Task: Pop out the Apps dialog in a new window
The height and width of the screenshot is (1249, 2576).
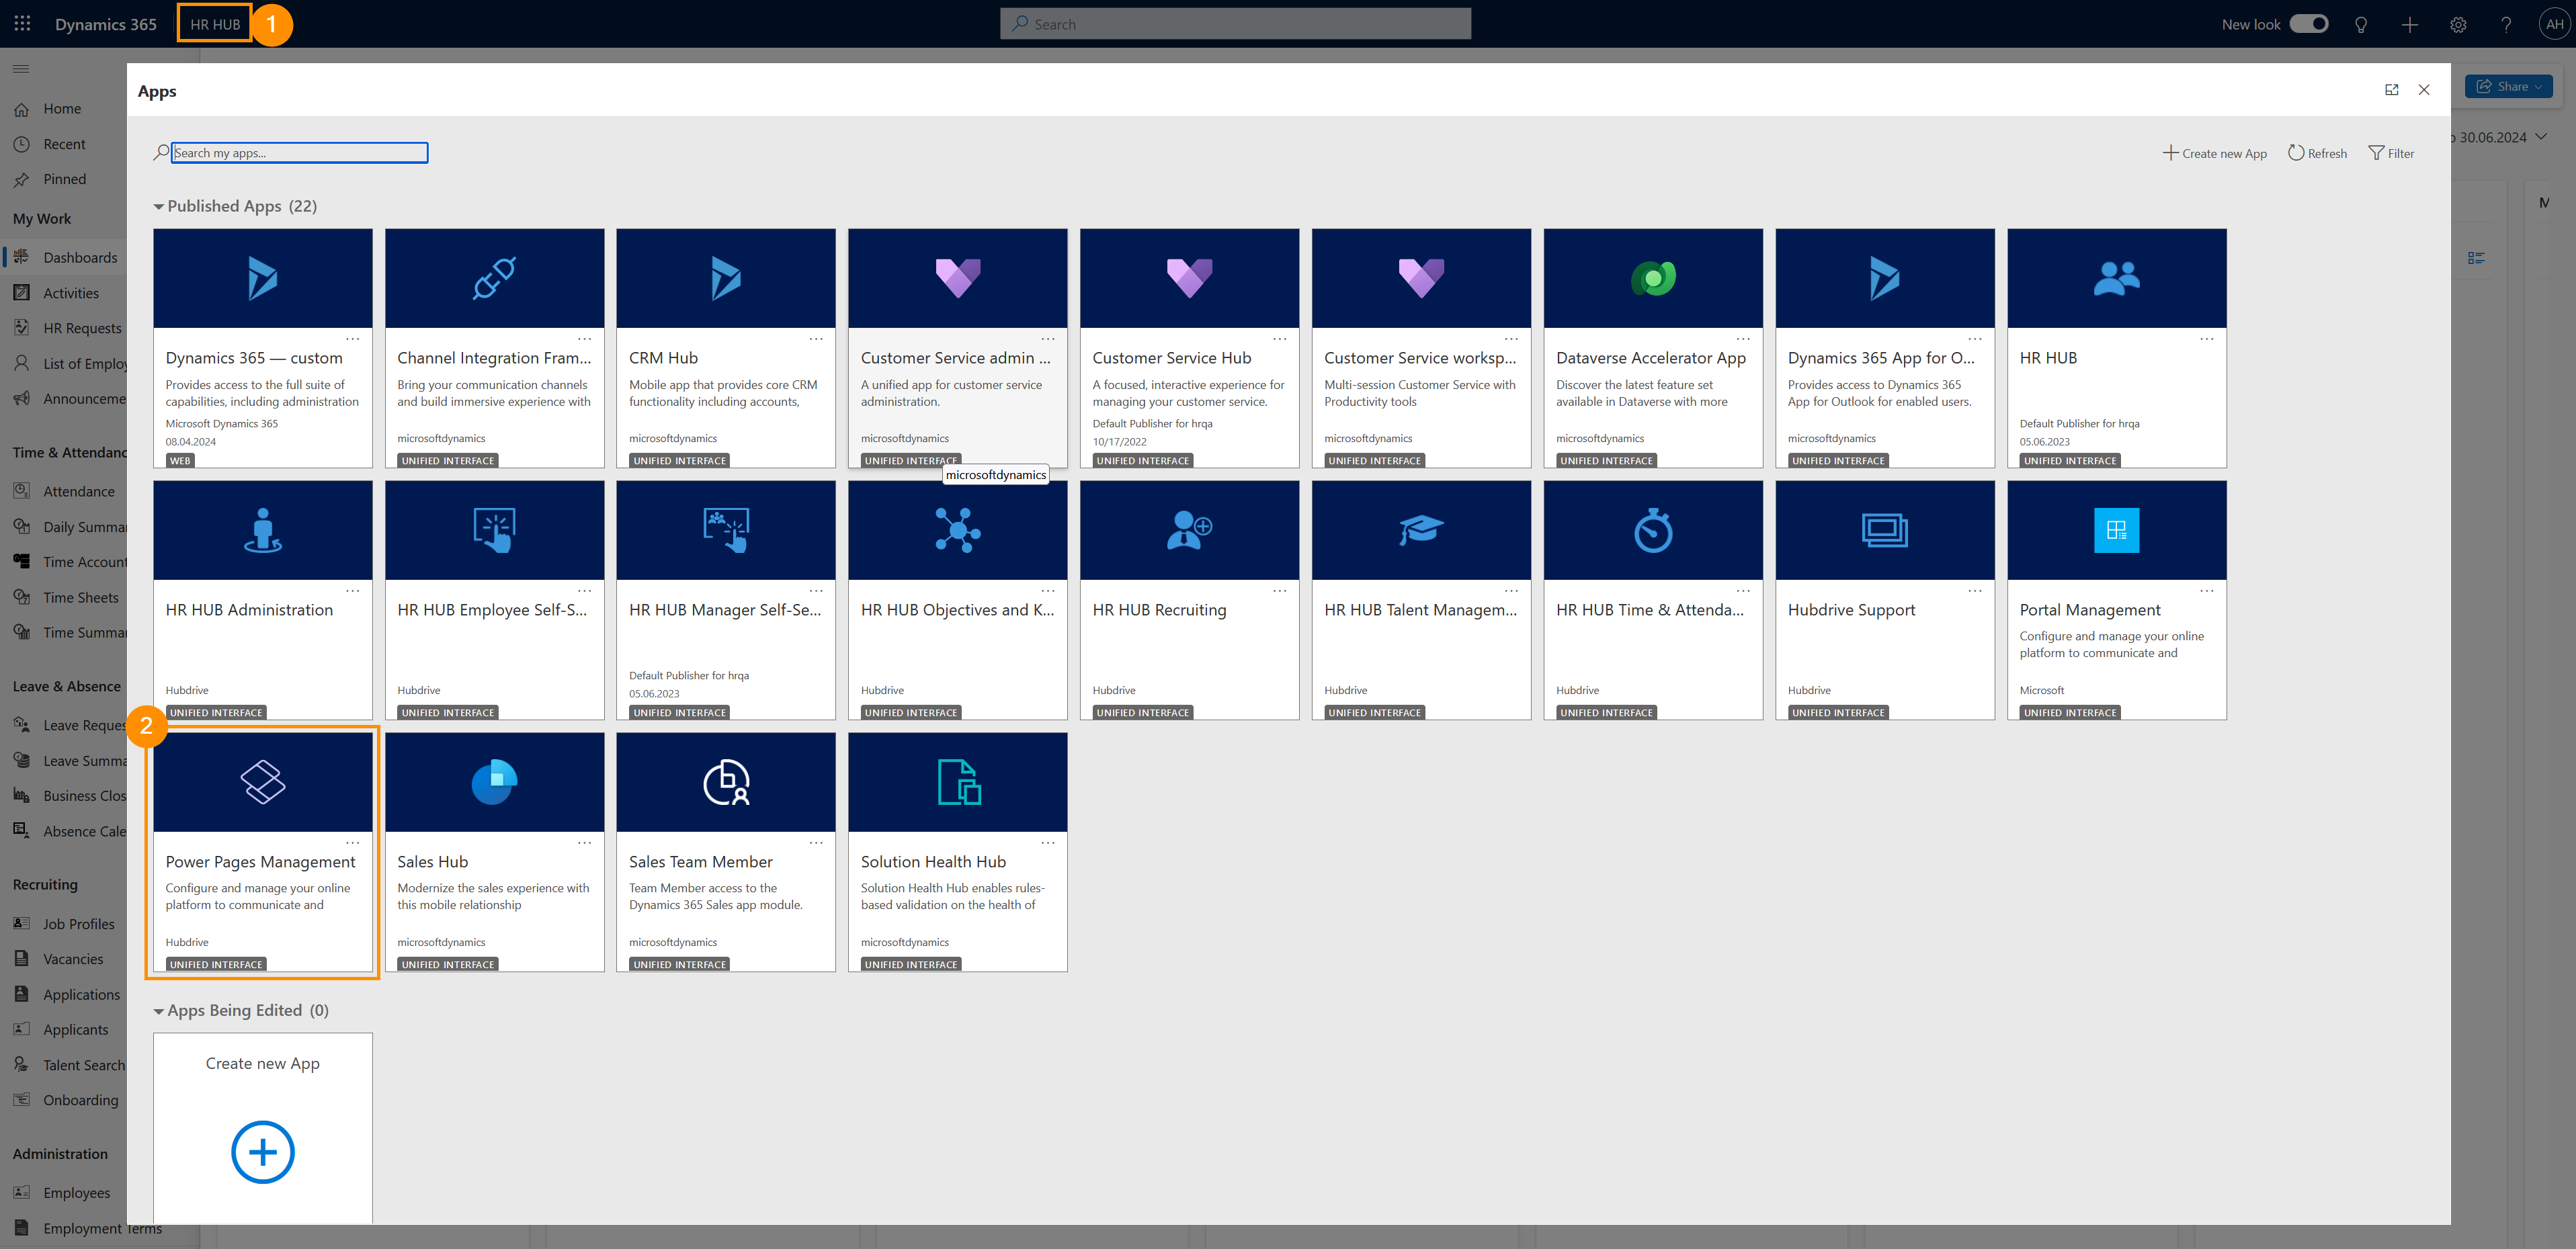Action: 2392,90
